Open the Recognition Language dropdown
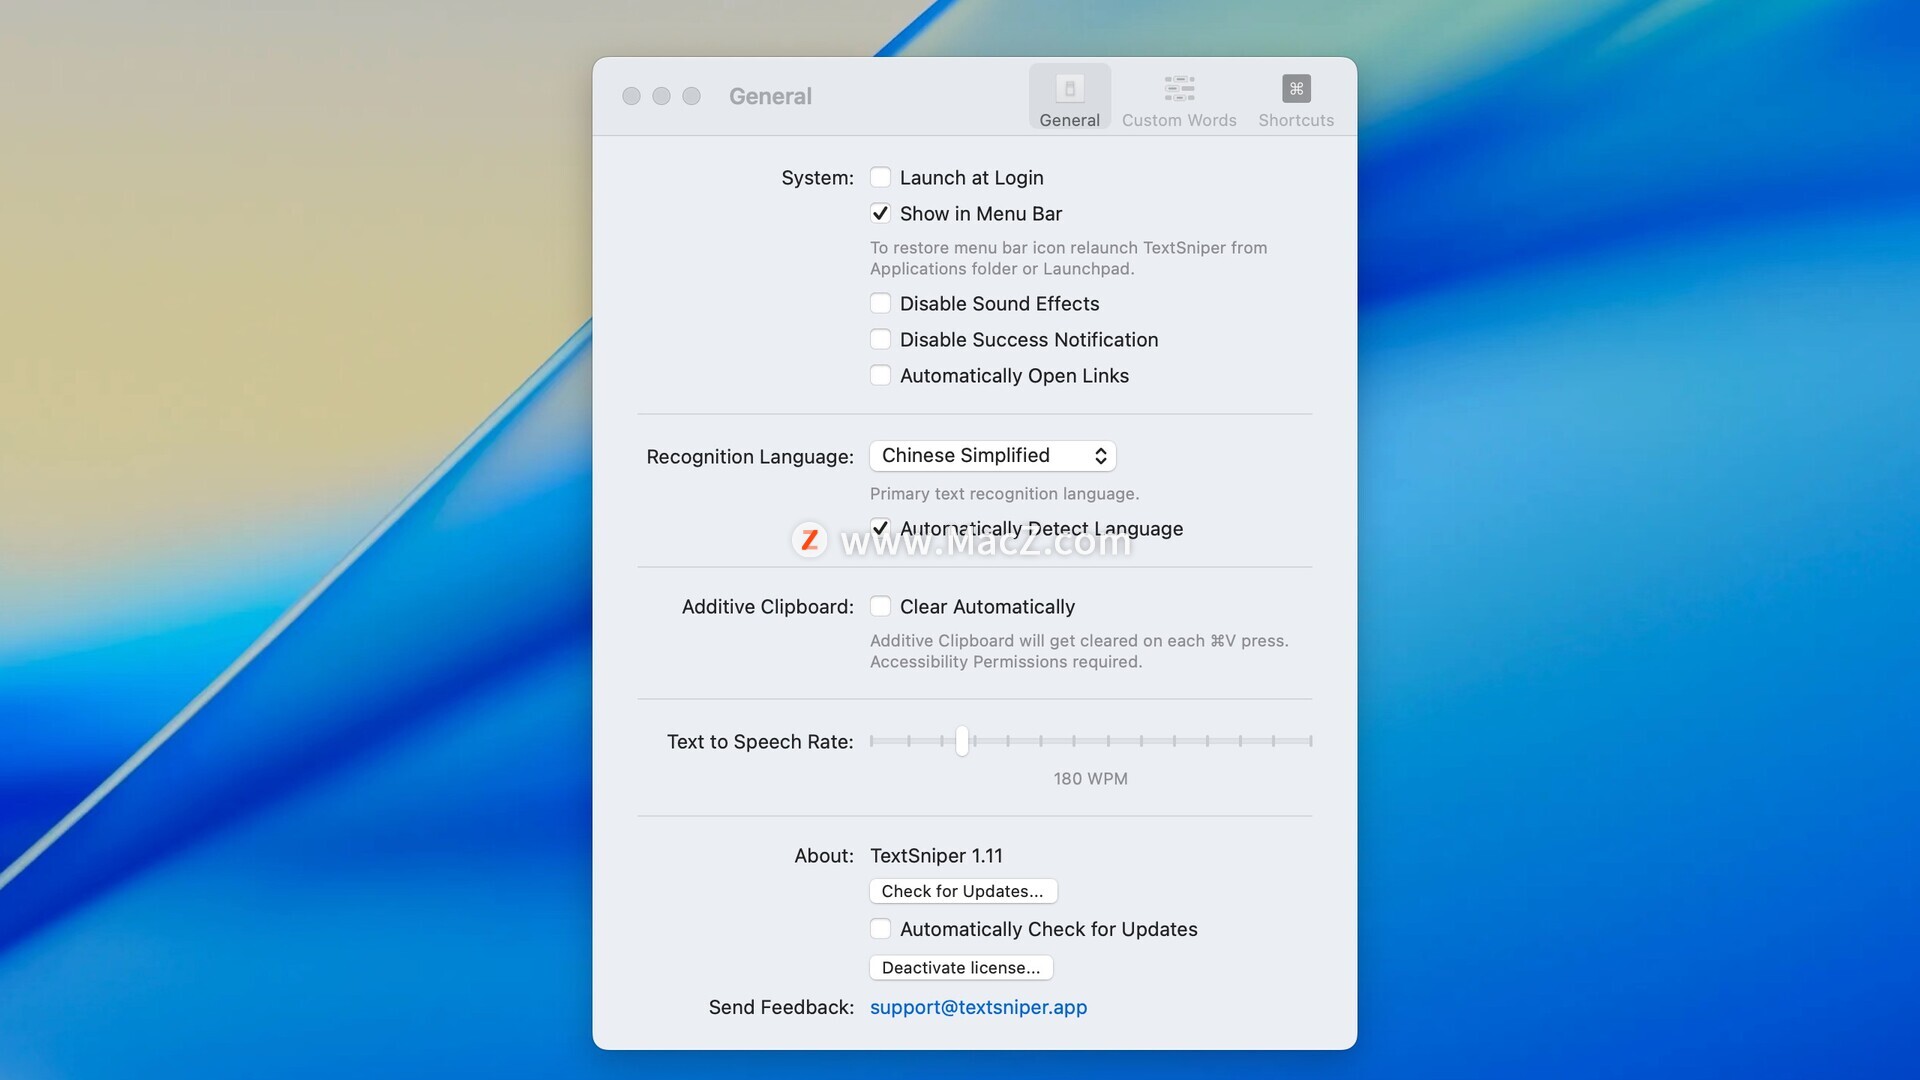This screenshot has width=1920, height=1080. [993, 456]
